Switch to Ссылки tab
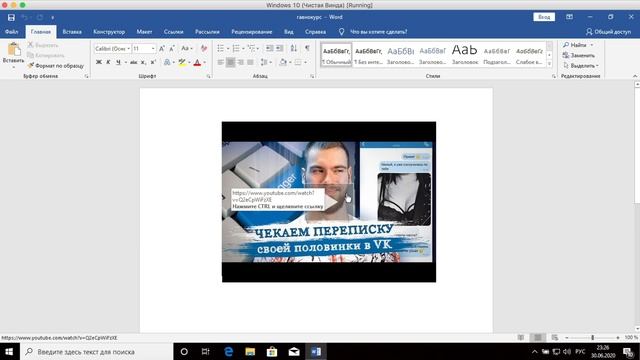 point(173,32)
